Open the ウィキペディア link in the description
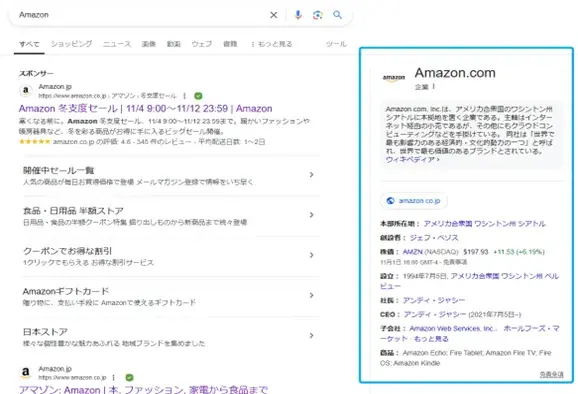Screen dimensions: 578x394 (x=412, y=160)
